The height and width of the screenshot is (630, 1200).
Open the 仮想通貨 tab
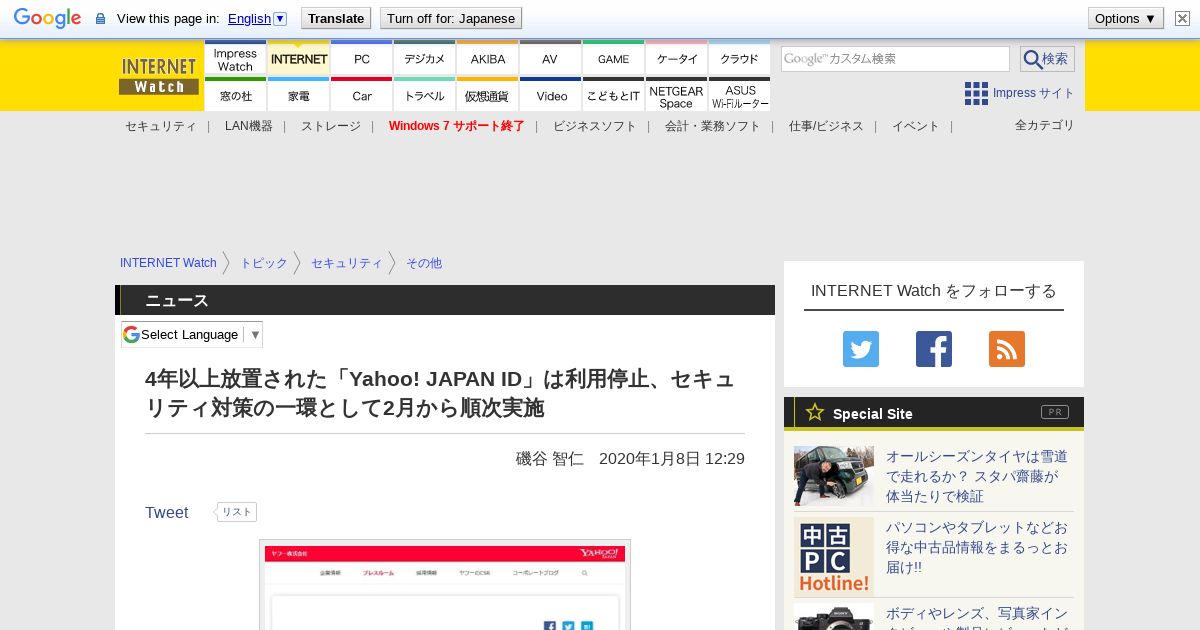point(488,96)
